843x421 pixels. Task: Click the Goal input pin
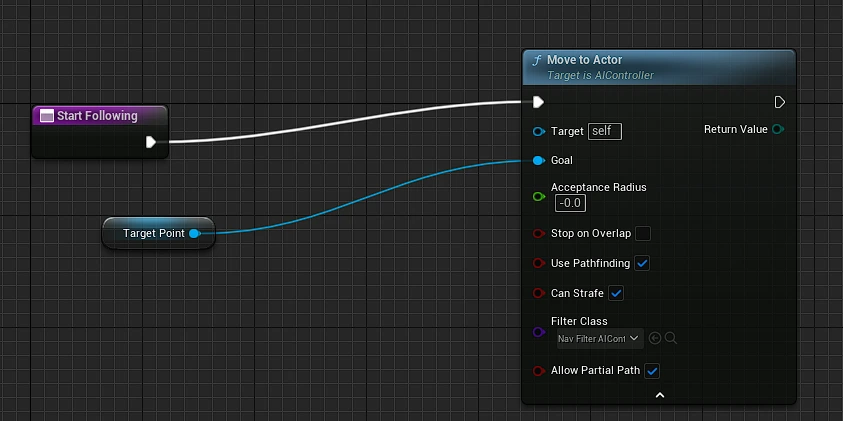538,160
